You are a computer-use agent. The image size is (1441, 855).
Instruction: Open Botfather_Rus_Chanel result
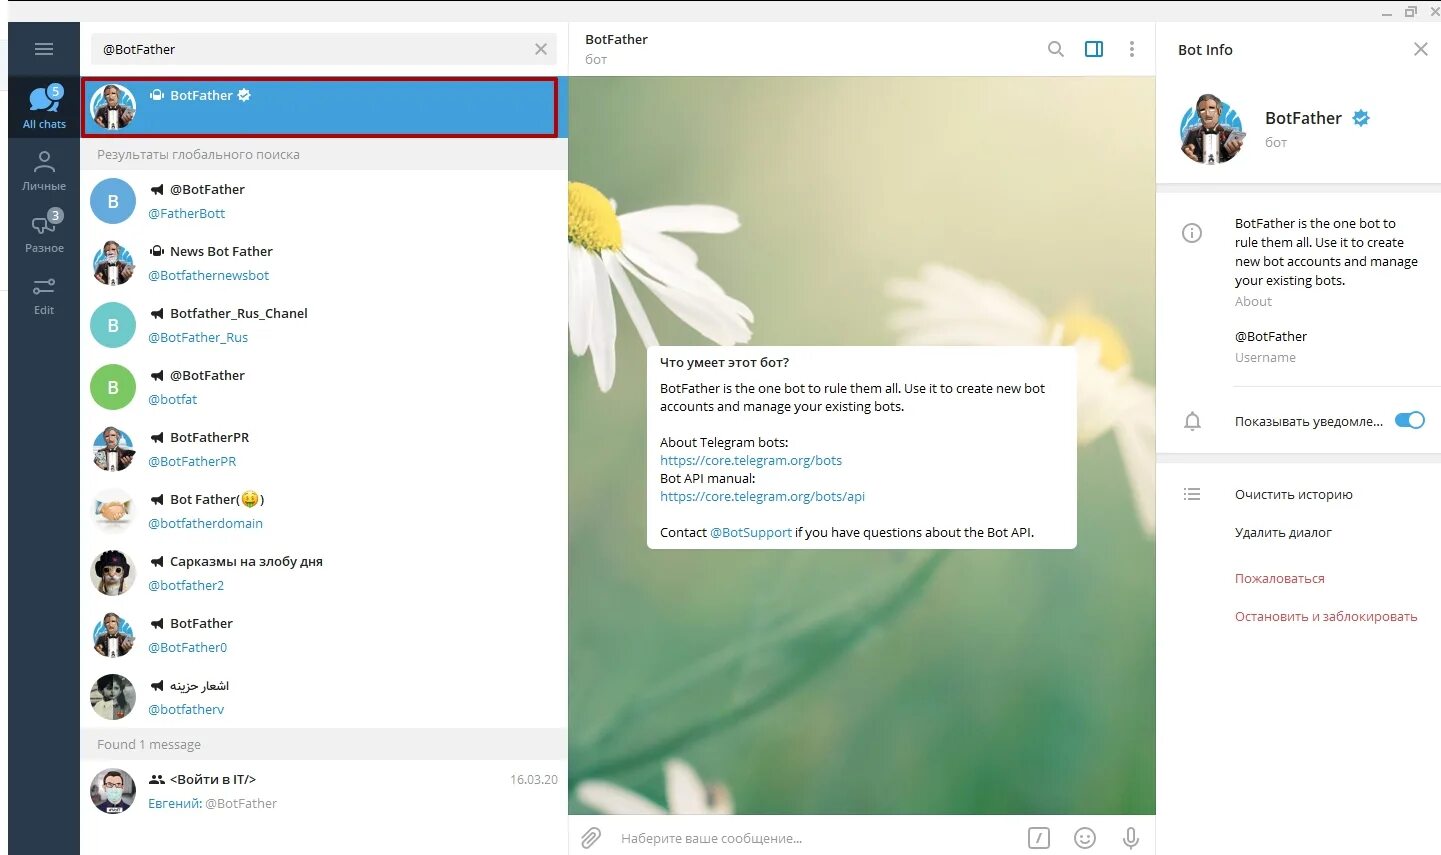pyautogui.click(x=323, y=325)
